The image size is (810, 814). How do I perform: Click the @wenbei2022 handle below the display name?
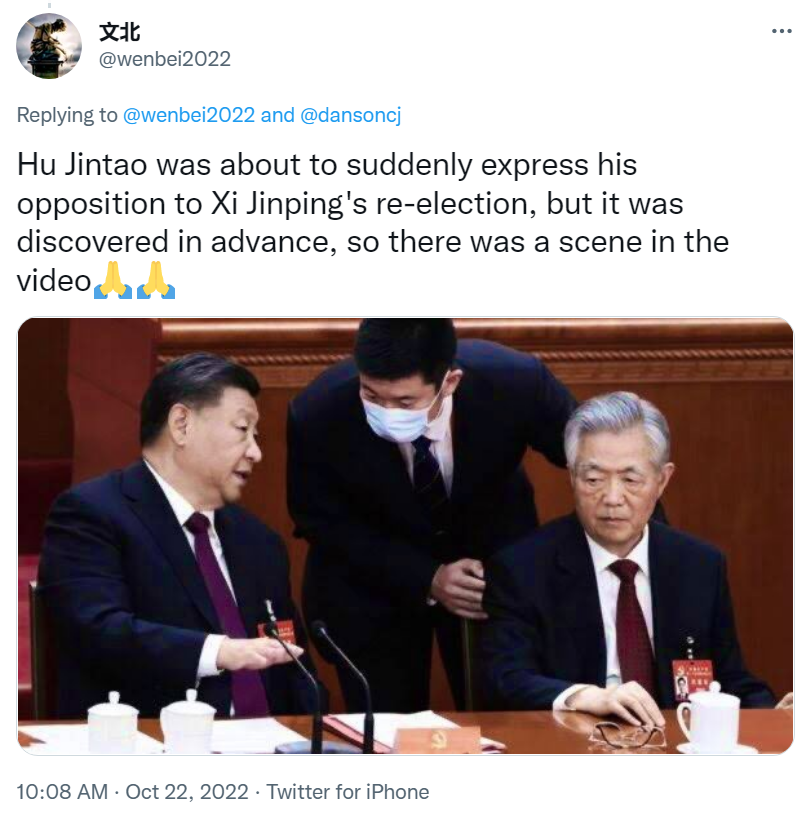(x=165, y=59)
